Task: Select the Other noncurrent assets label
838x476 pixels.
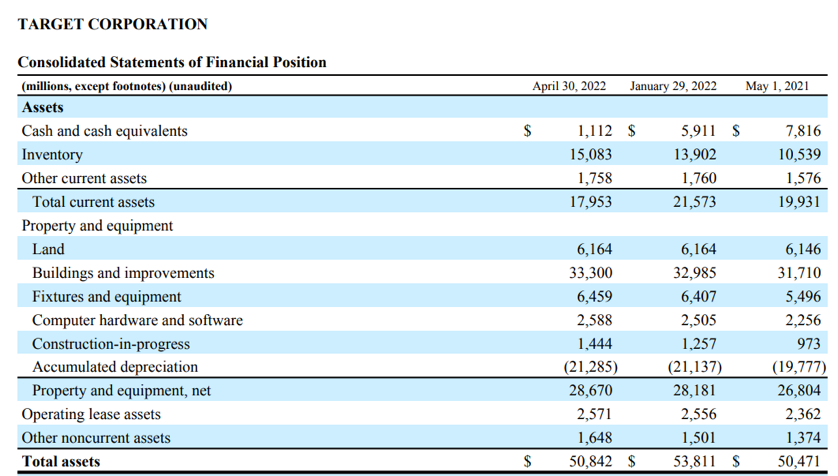Action: 96,438
